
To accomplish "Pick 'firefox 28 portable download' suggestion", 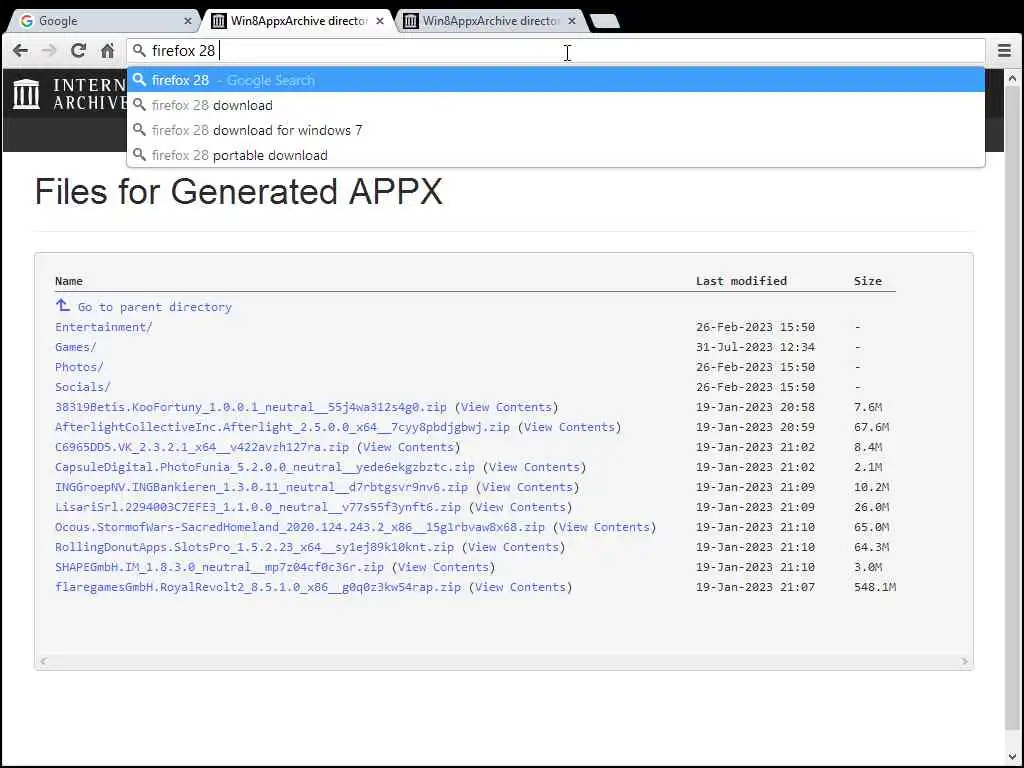I will point(556,155).
